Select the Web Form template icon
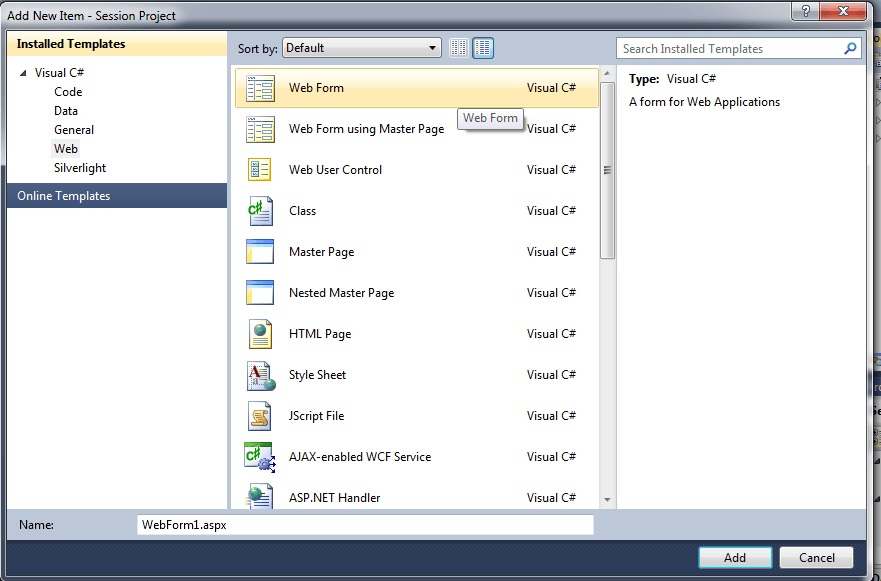Image resolution: width=881 pixels, height=581 pixels. point(259,88)
